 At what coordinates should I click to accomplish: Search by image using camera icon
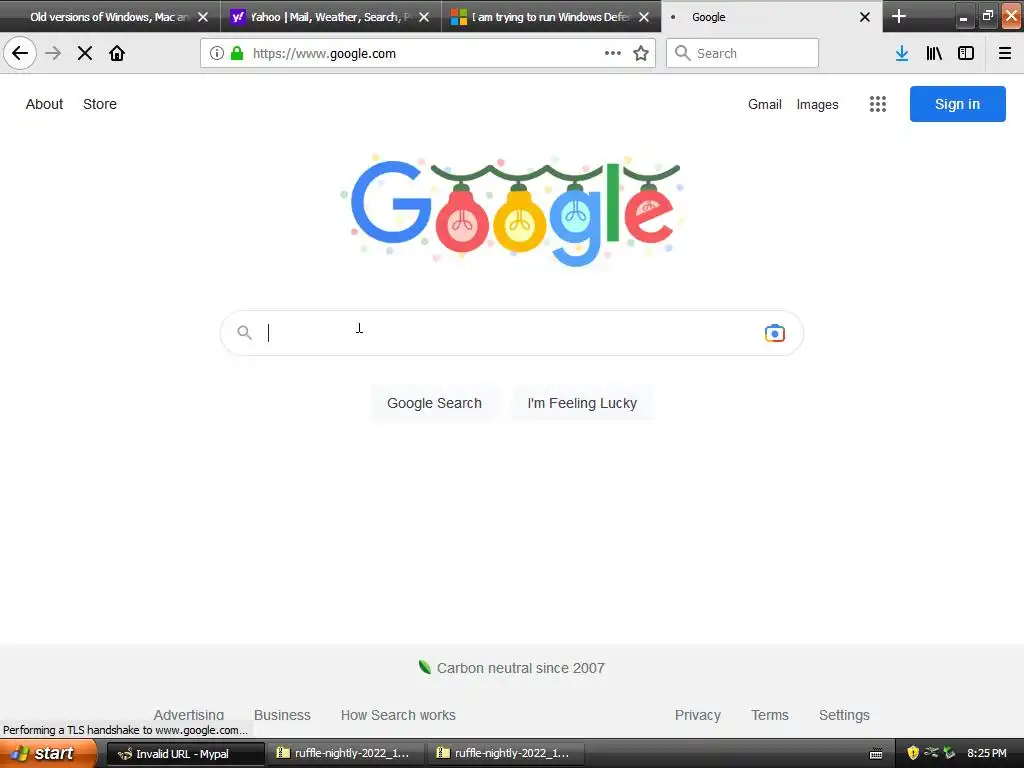pos(775,333)
